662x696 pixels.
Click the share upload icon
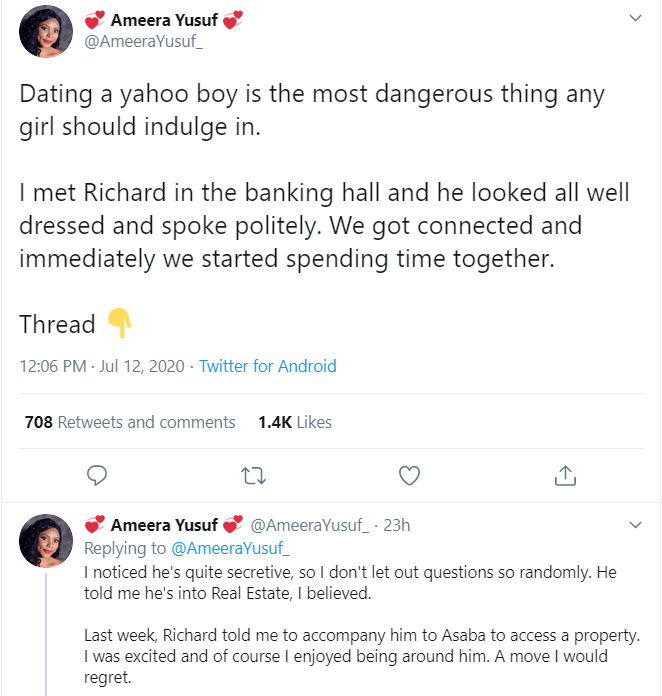564,474
